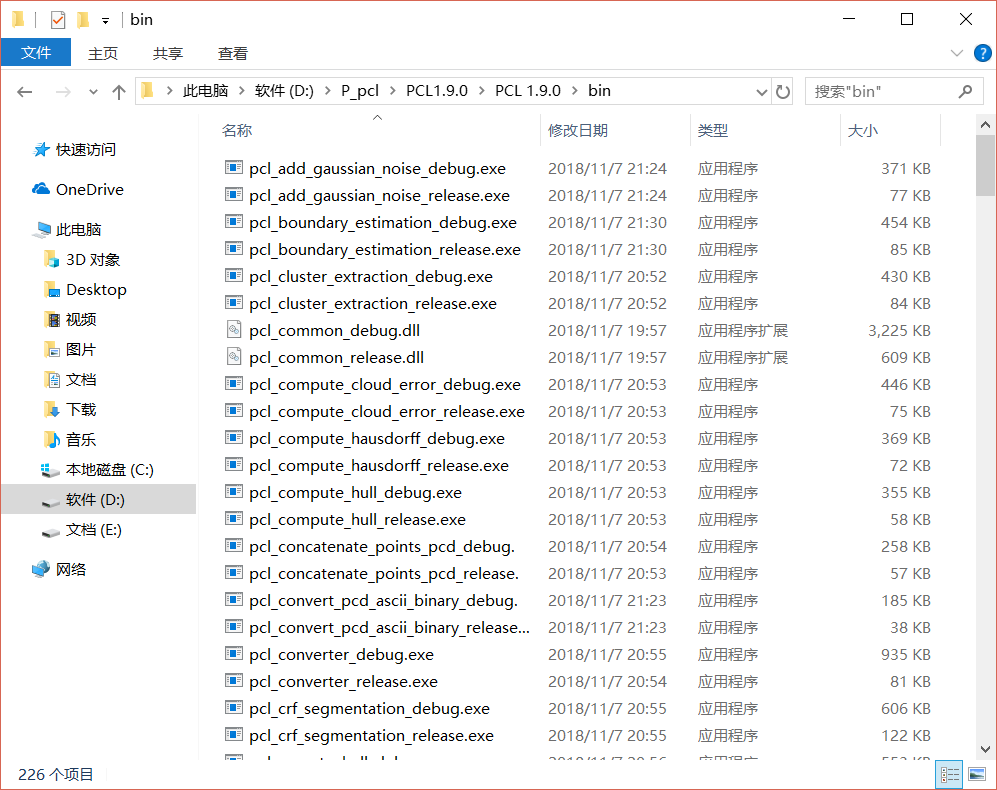Select 本地磁盘 (C:) drive

point(109,469)
